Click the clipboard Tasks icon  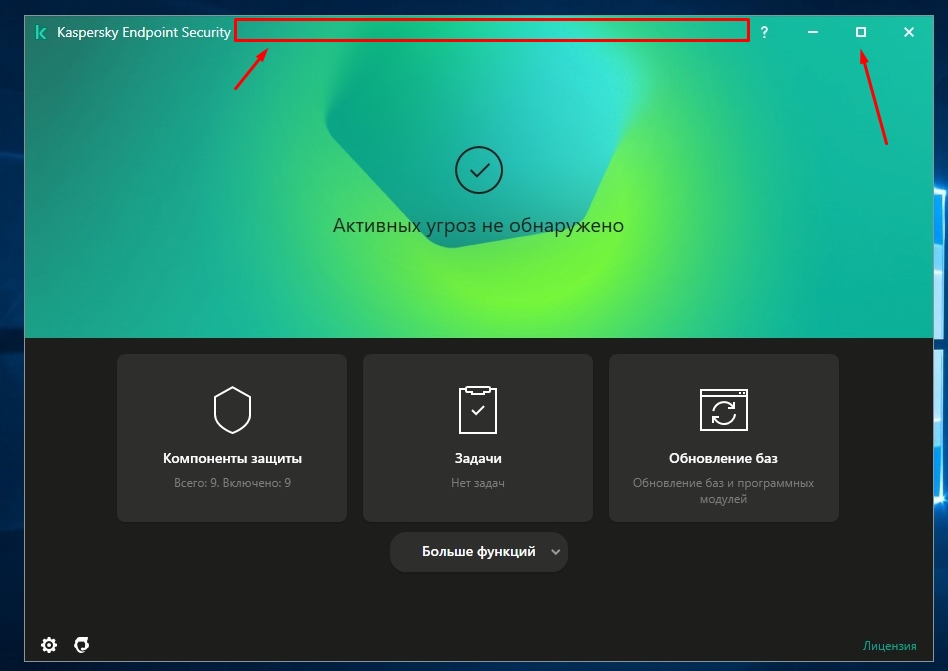[478, 410]
